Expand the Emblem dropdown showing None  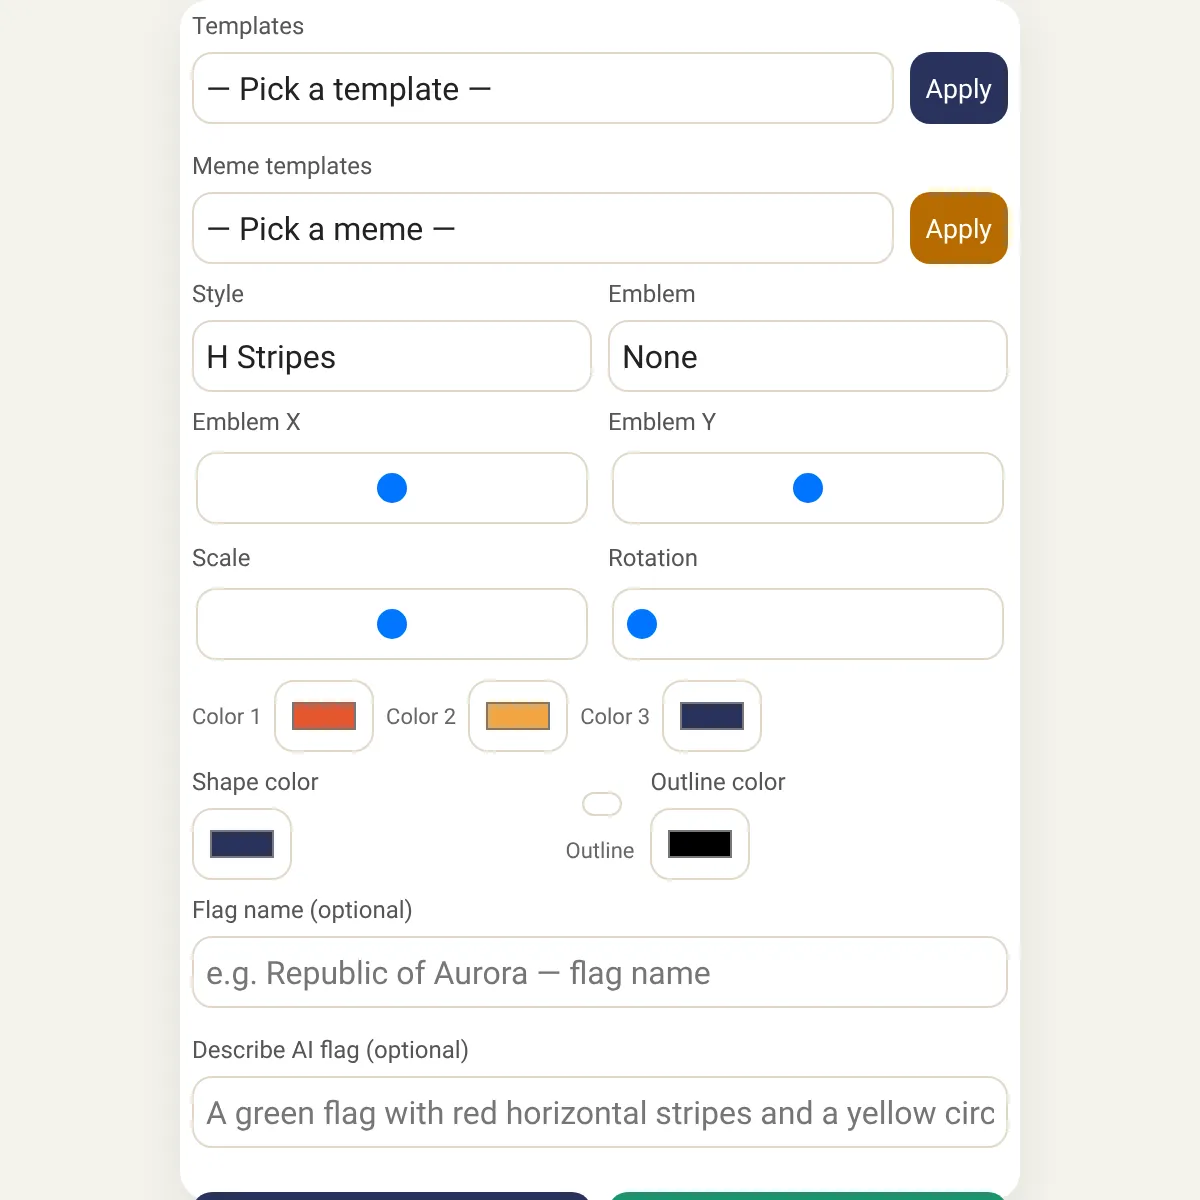[807, 356]
